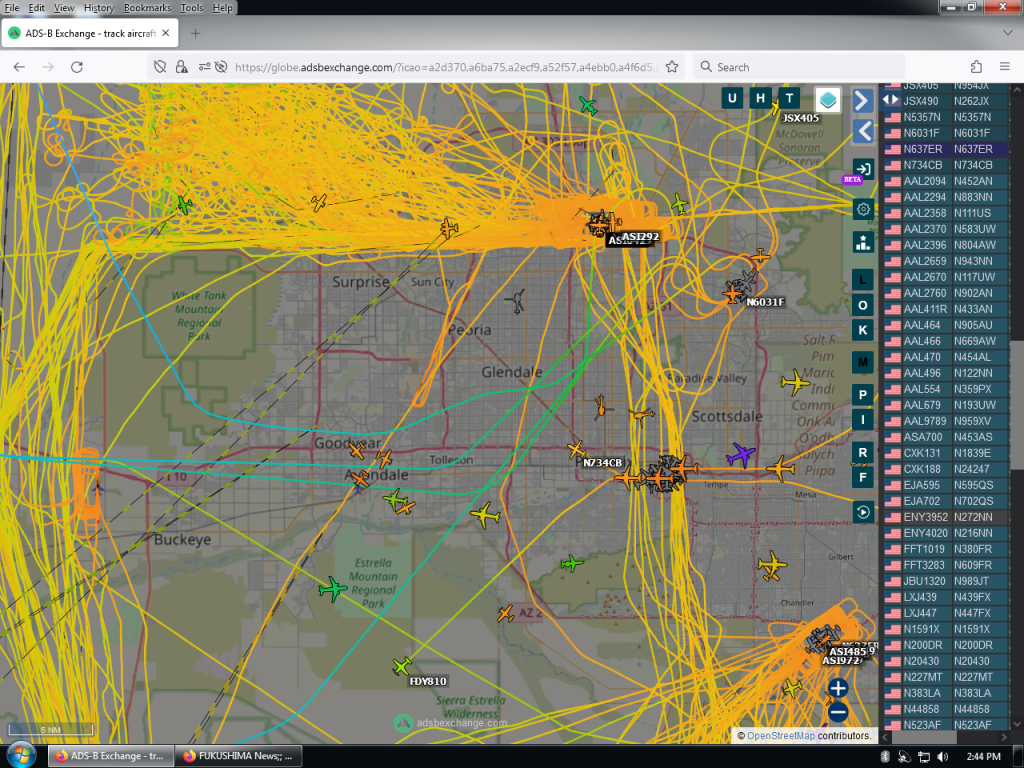Image resolution: width=1024 pixels, height=768 pixels.
Task: Open Firefox extensions puzzle icon
Action: 976,67
